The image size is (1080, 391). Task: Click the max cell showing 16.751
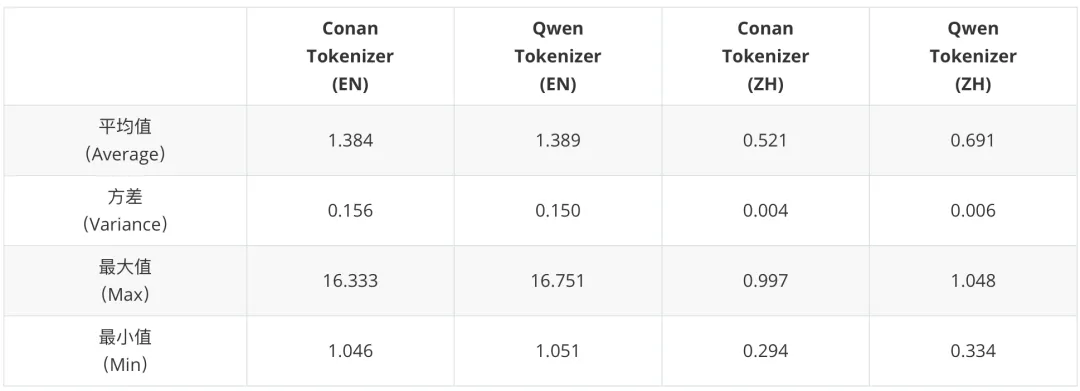558,281
